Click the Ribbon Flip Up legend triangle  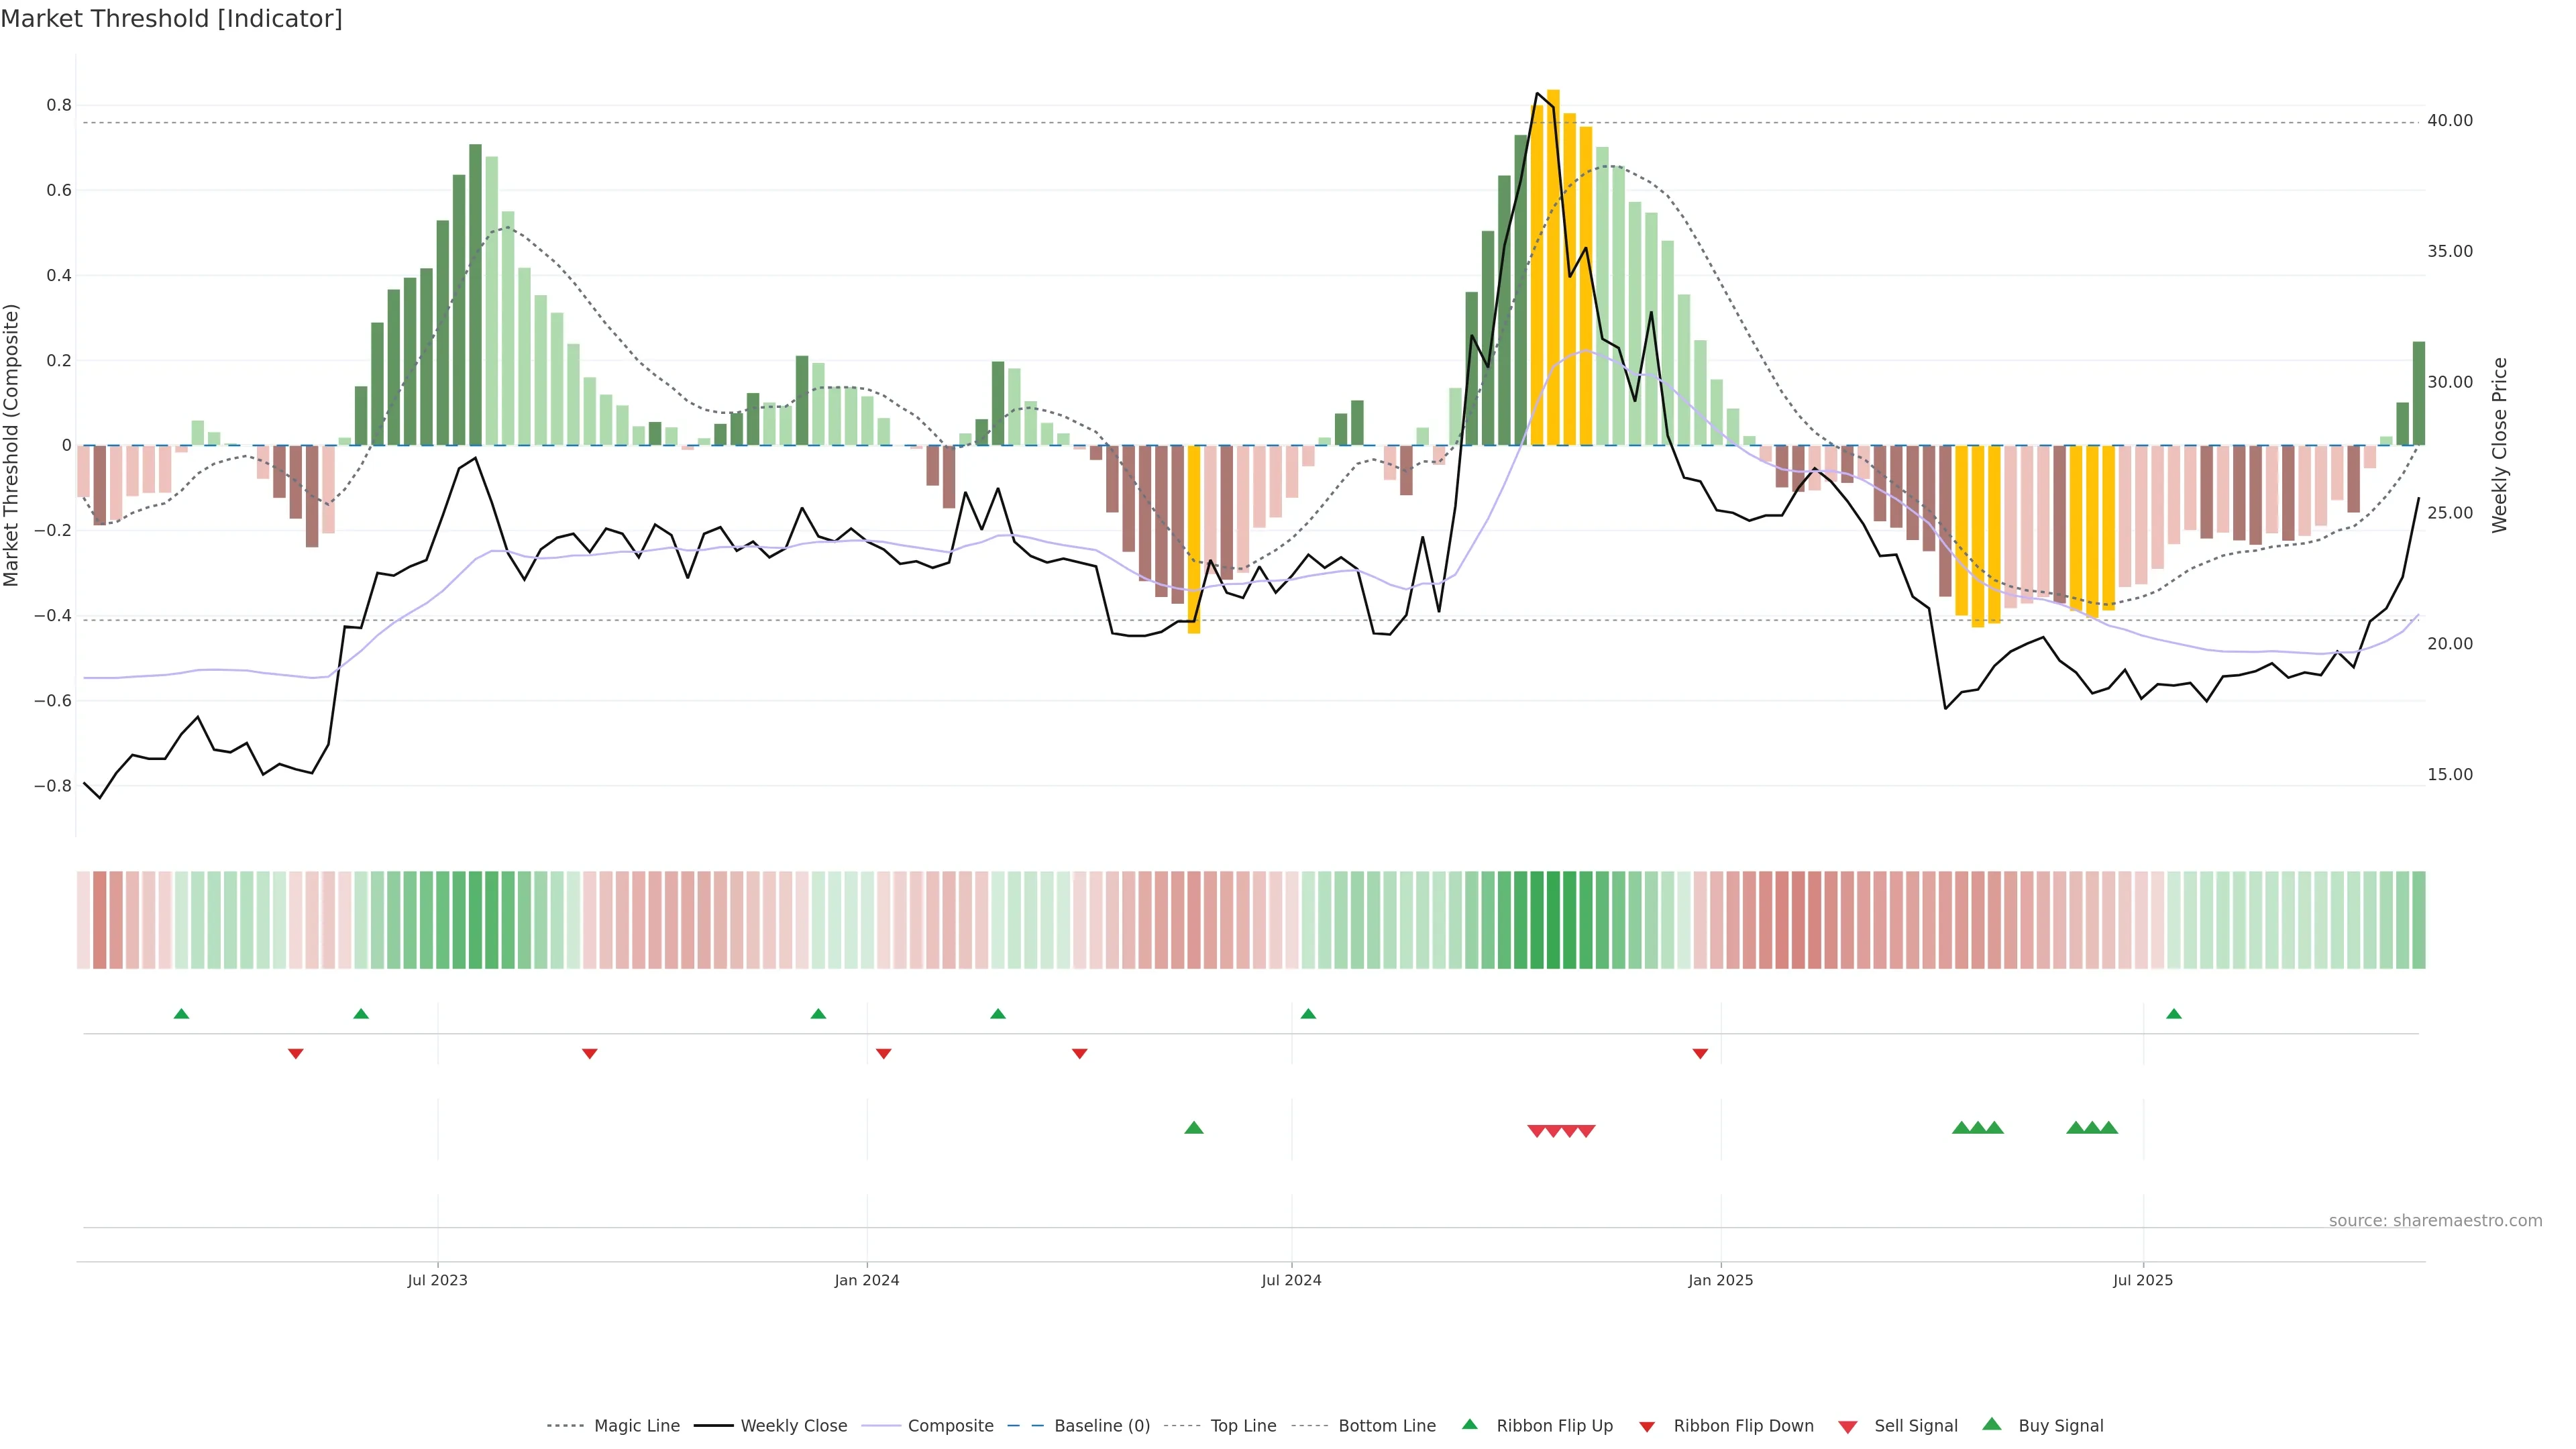click(x=1469, y=1424)
